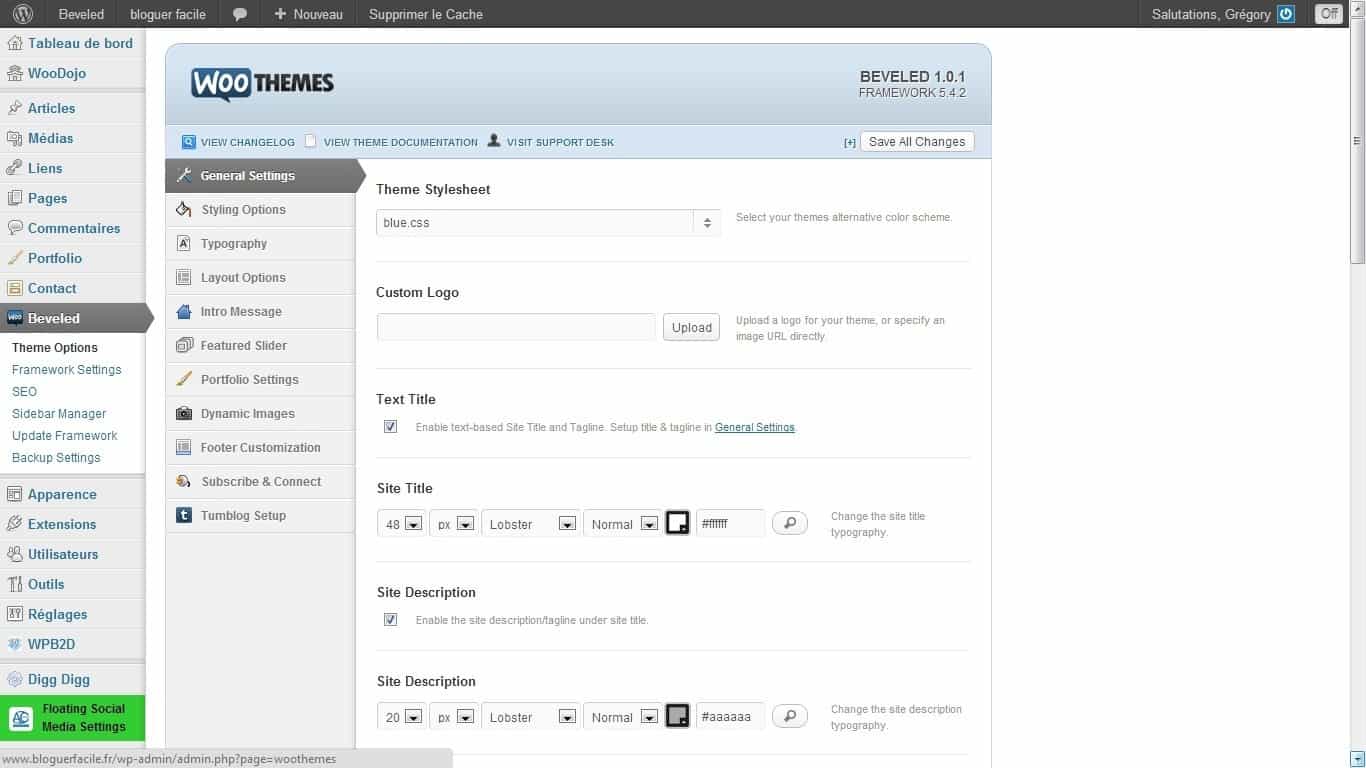Click the Réglages settings icon

(15, 614)
